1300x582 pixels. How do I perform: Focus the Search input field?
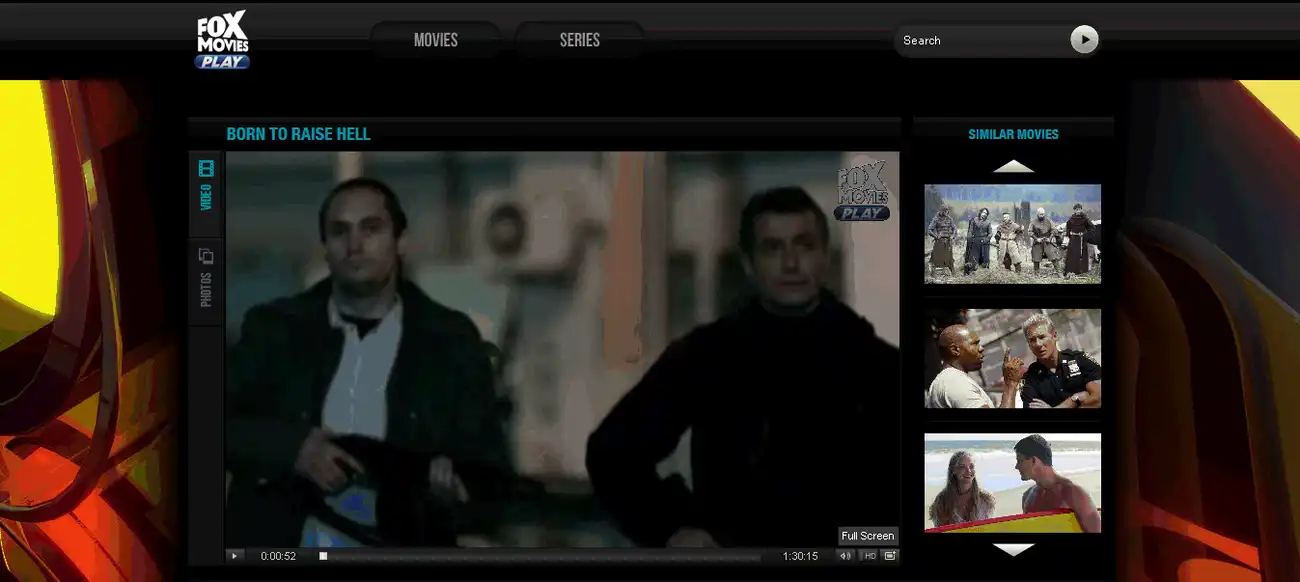click(982, 40)
